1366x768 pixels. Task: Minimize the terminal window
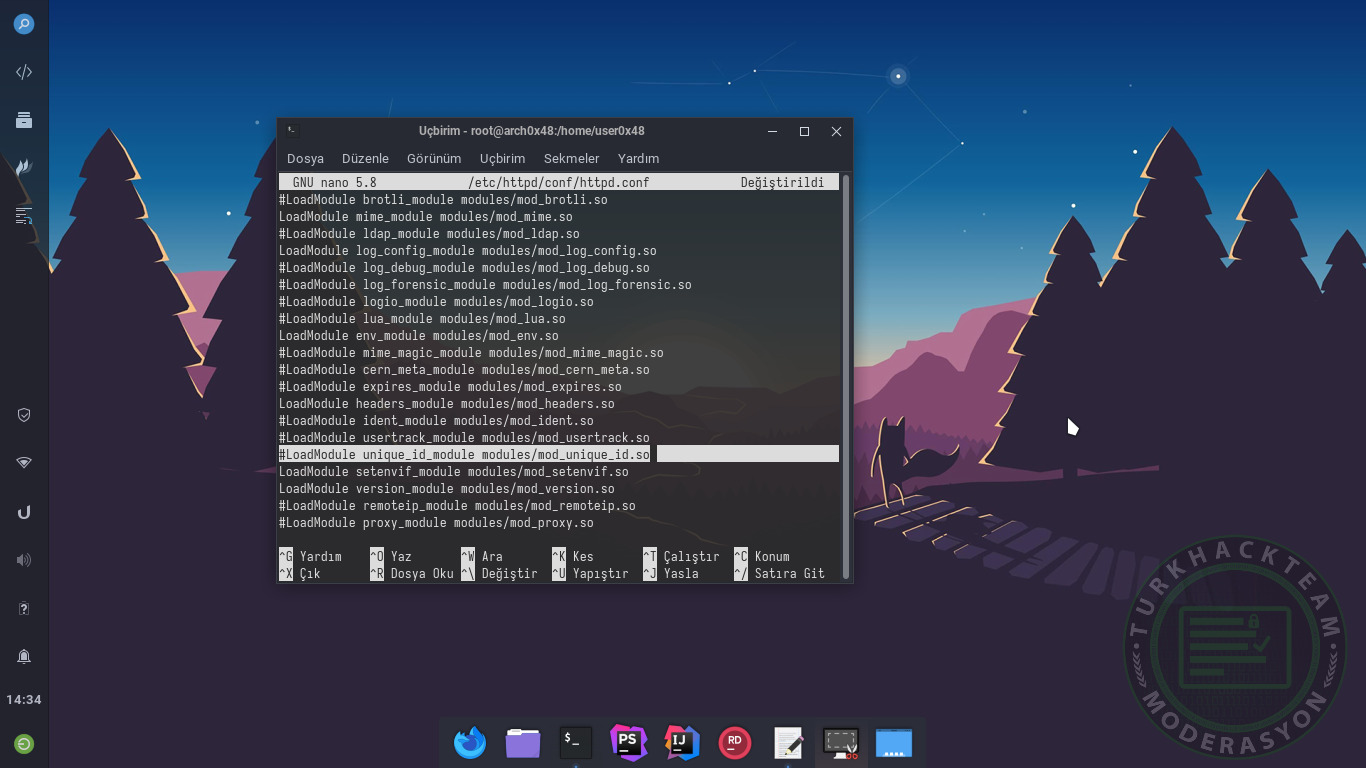point(772,131)
